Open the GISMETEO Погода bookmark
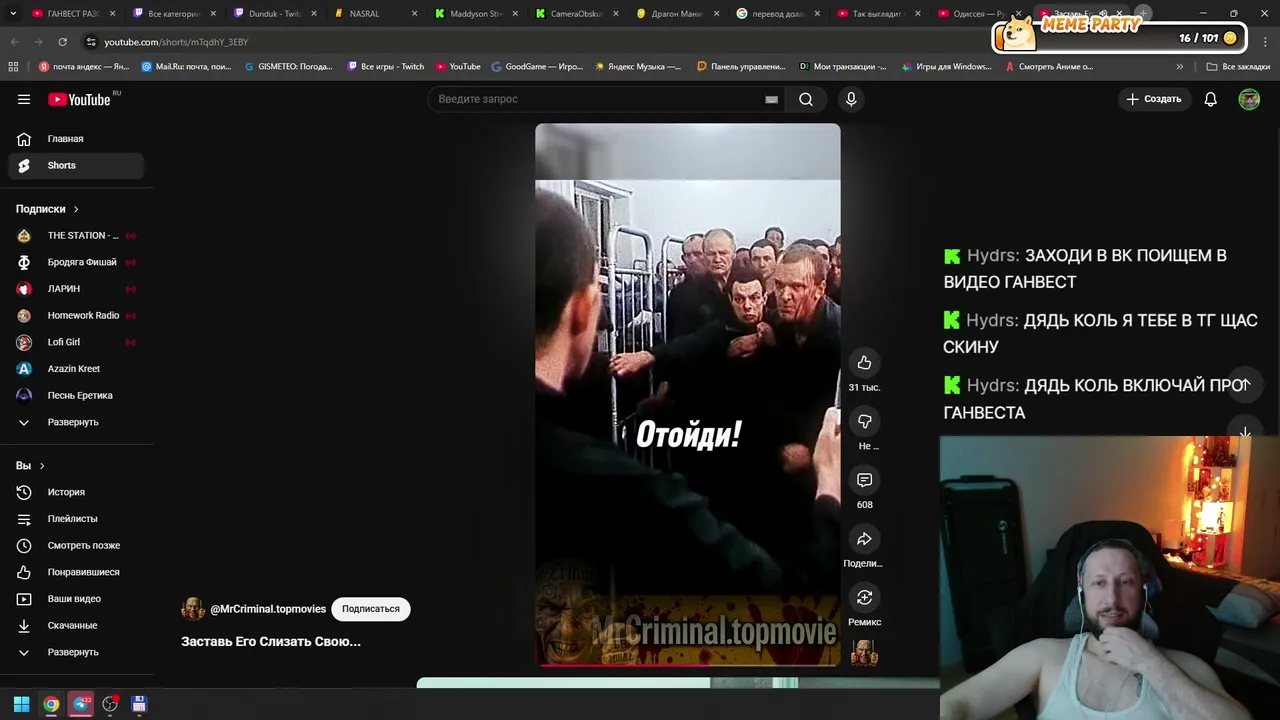The width and height of the screenshot is (1280, 720). (x=289, y=67)
